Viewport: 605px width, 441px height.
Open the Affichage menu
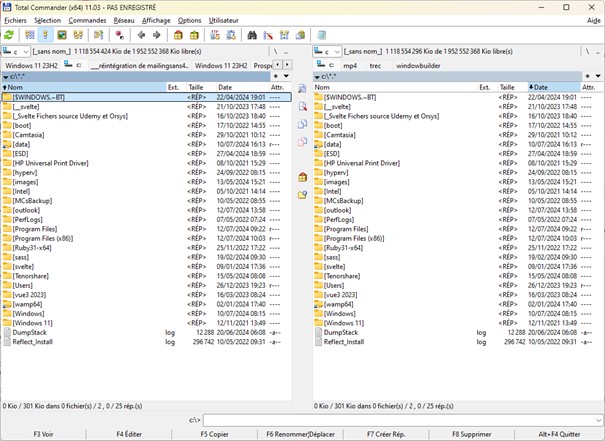click(155, 20)
